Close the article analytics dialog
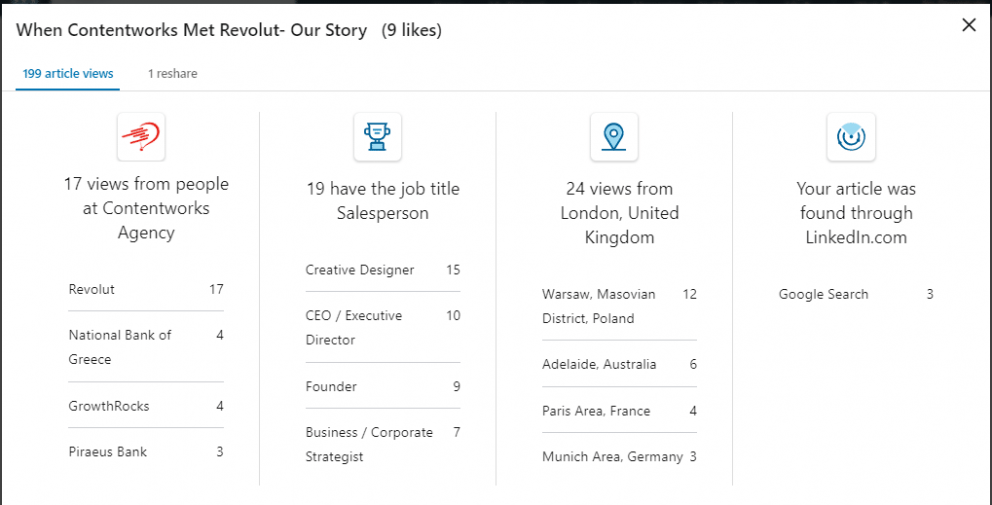The height and width of the screenshot is (505, 992). [x=969, y=25]
